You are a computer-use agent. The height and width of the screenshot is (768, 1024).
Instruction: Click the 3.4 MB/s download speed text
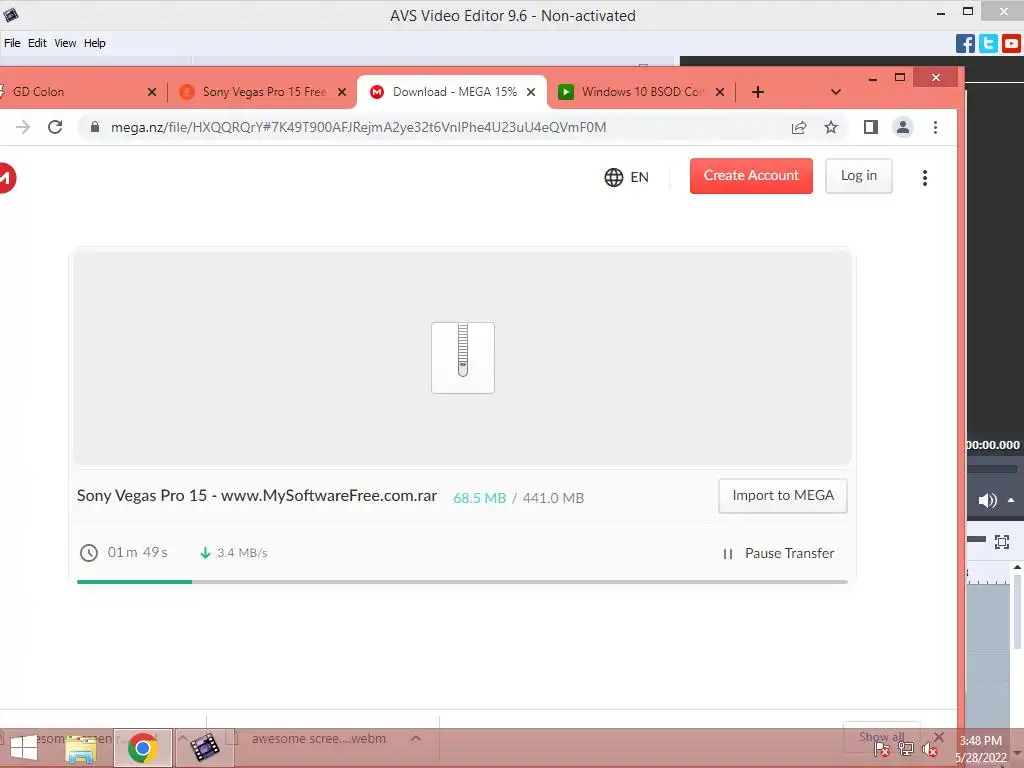[242, 552]
